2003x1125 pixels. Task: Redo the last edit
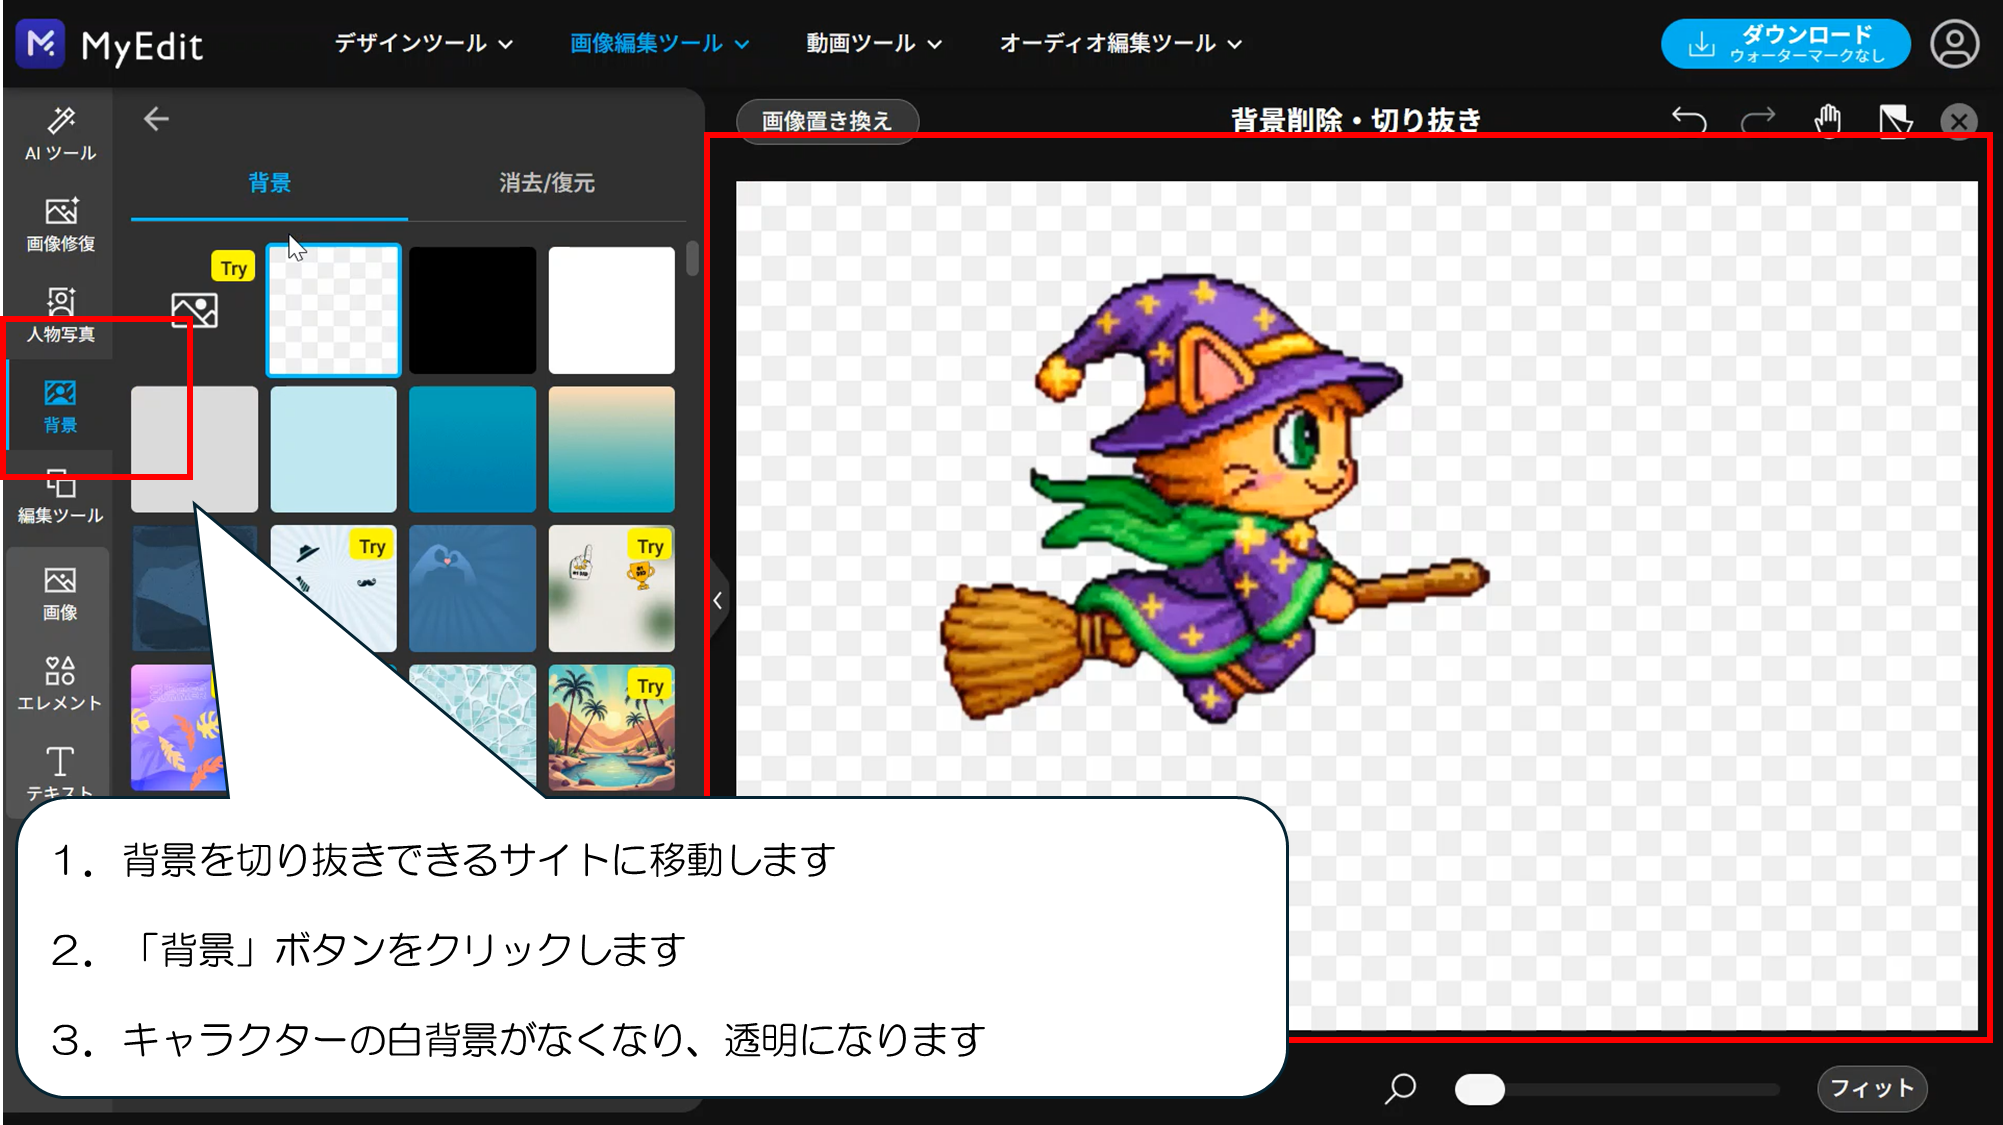click(x=1758, y=120)
